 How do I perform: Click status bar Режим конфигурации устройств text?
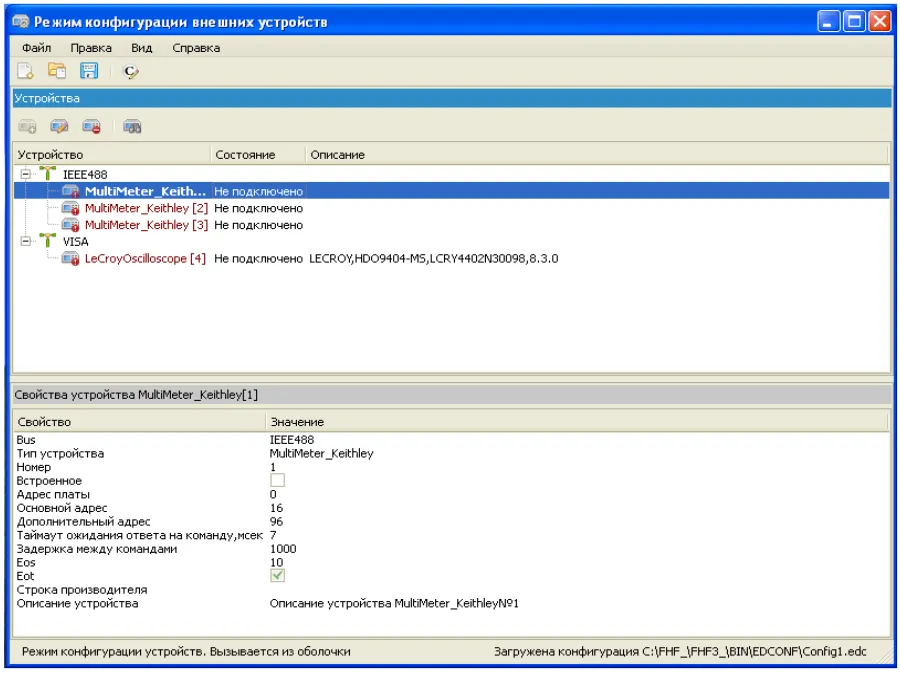186,652
